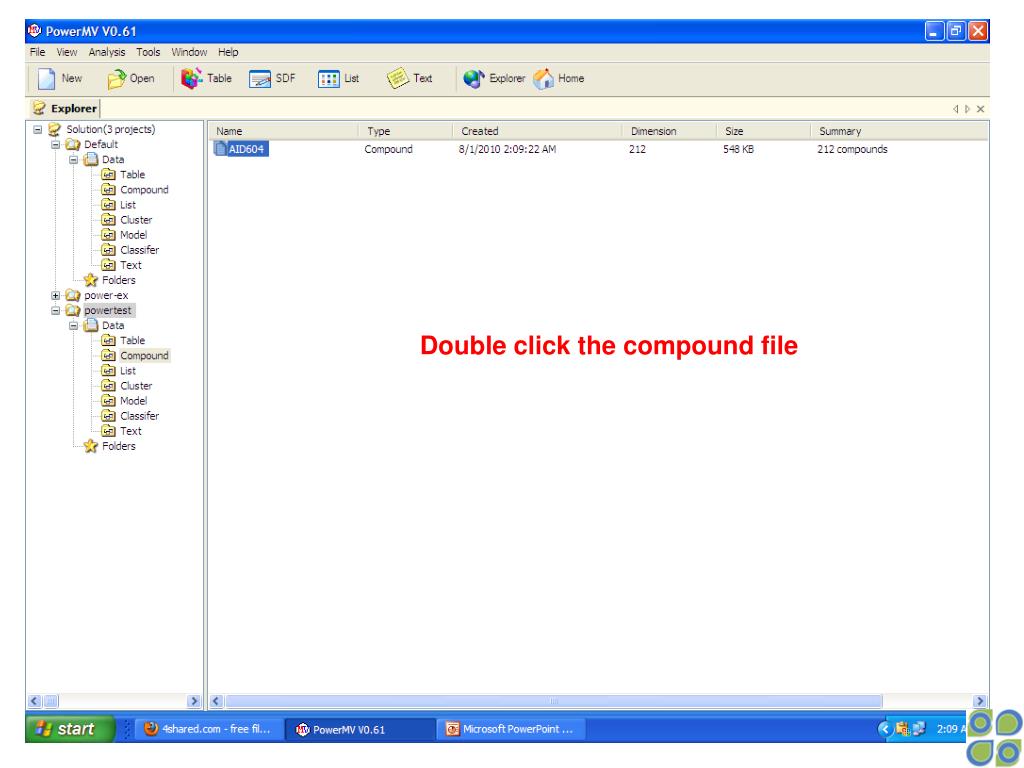
Task: Sort by the Created column header
Action: tap(537, 131)
